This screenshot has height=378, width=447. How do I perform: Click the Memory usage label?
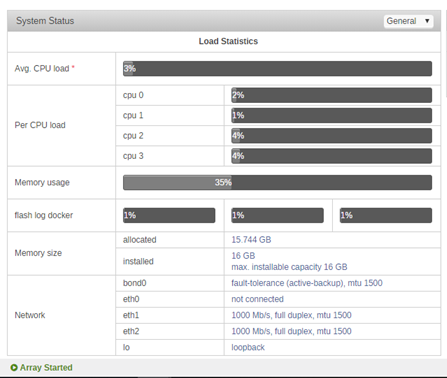tap(42, 183)
